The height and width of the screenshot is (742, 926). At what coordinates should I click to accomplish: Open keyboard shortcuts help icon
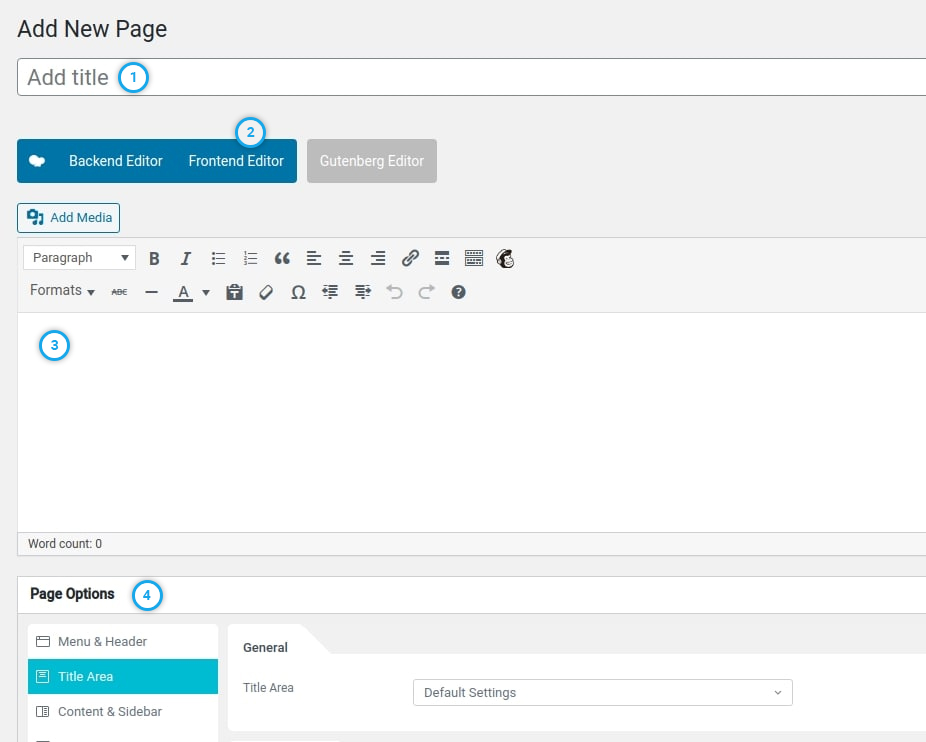(458, 292)
